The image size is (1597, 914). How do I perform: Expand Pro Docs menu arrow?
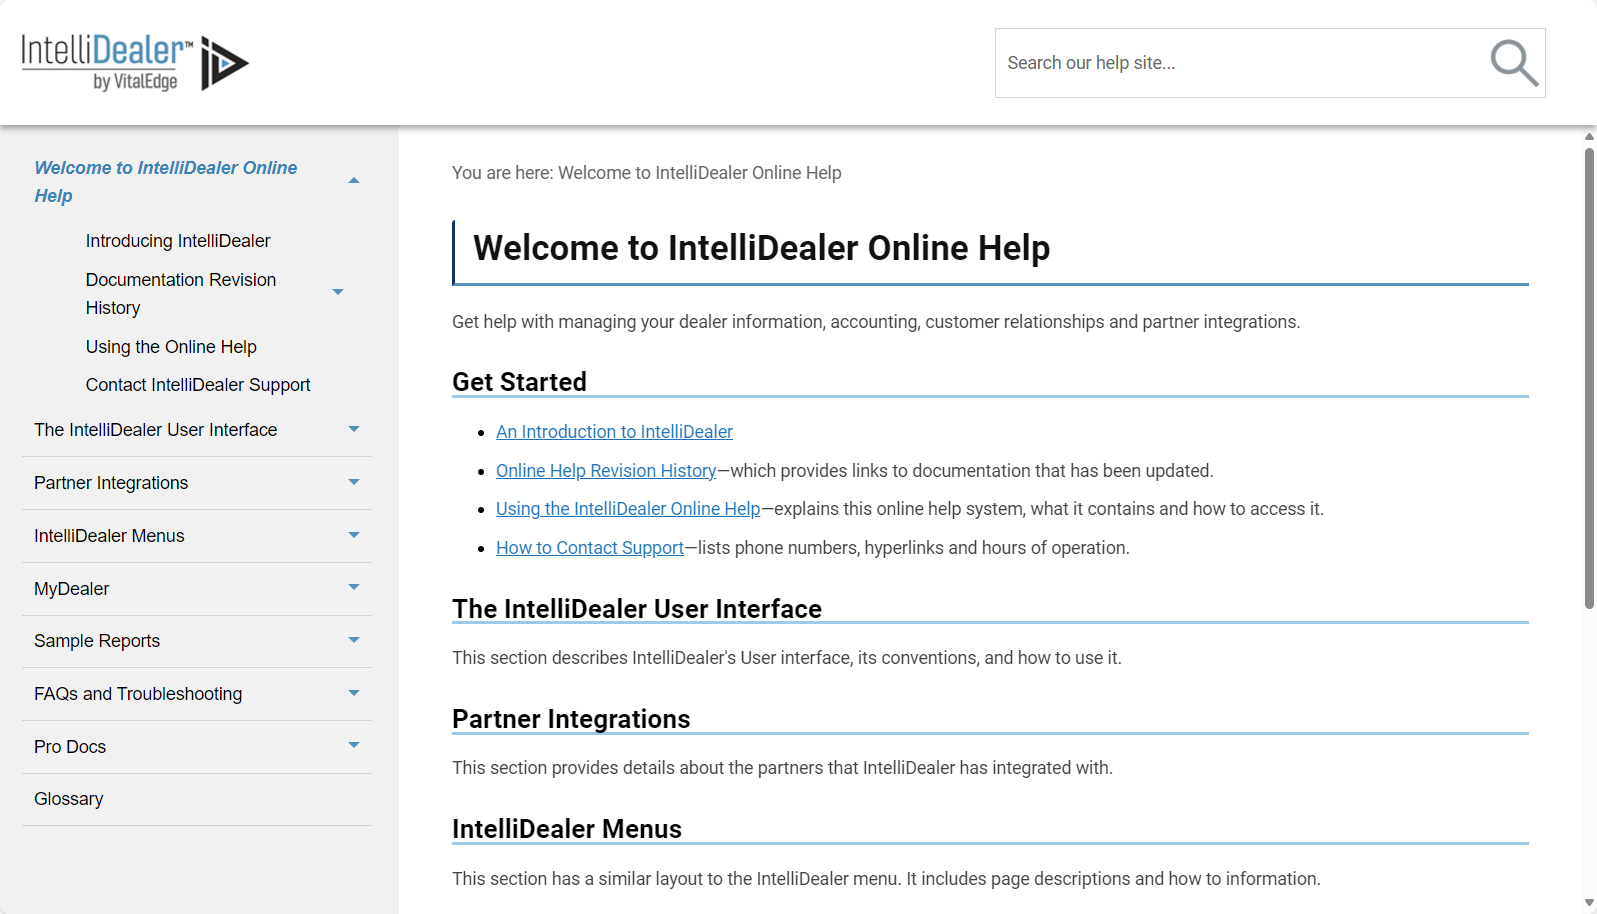(x=354, y=745)
